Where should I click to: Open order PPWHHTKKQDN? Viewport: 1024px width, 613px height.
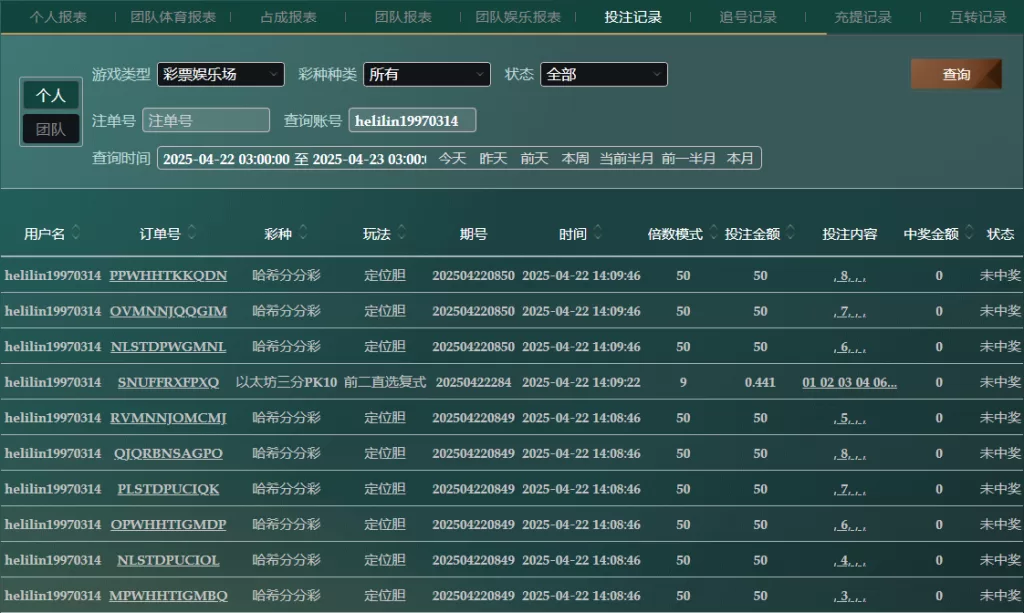[168, 275]
